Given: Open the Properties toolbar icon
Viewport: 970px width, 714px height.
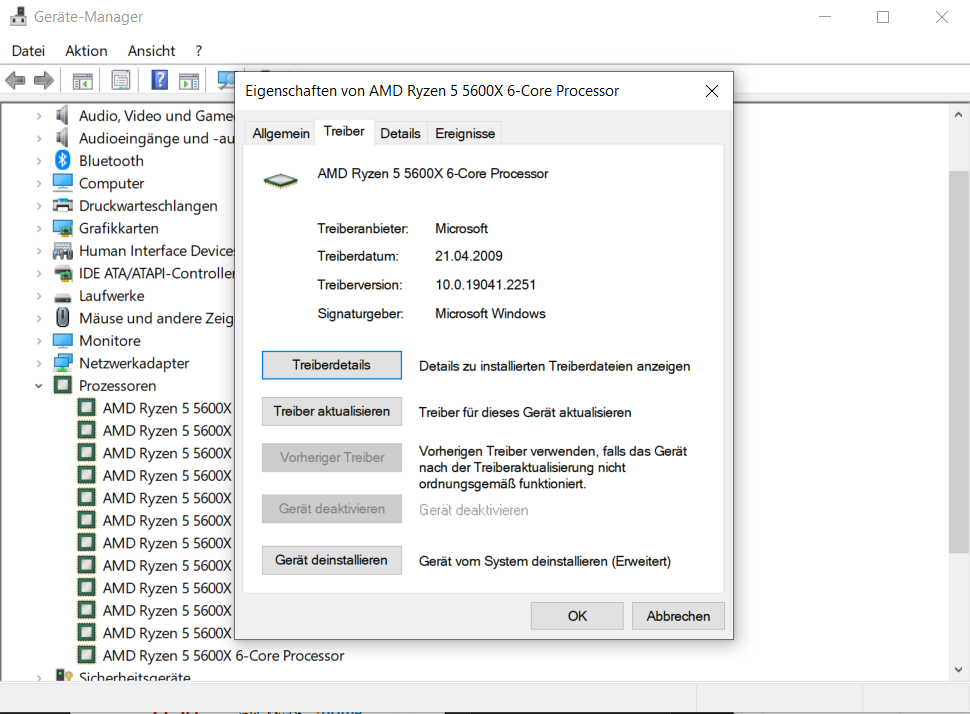Looking at the screenshot, I should pos(121,80).
